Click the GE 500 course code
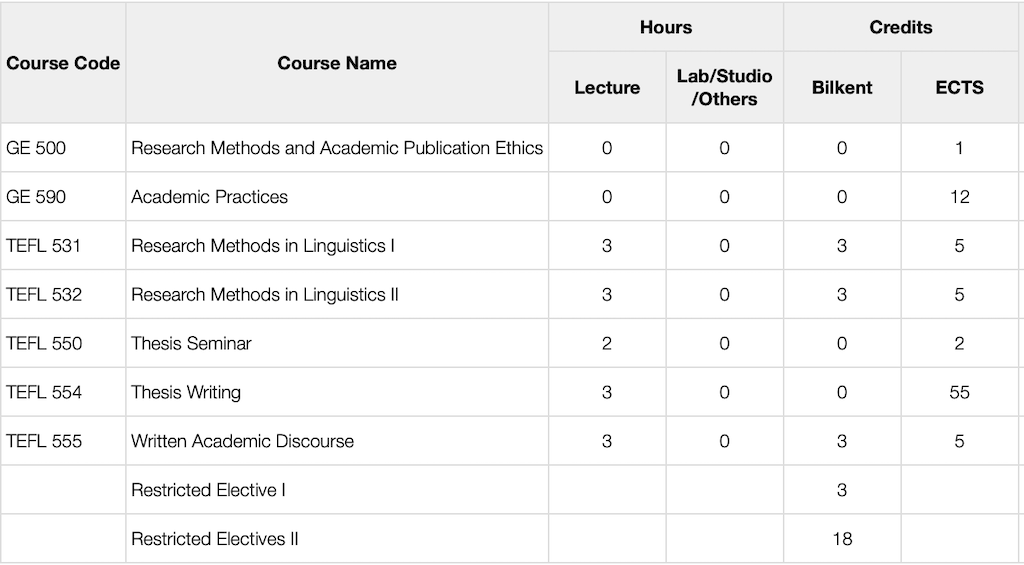The height and width of the screenshot is (565, 1024). click(36, 148)
